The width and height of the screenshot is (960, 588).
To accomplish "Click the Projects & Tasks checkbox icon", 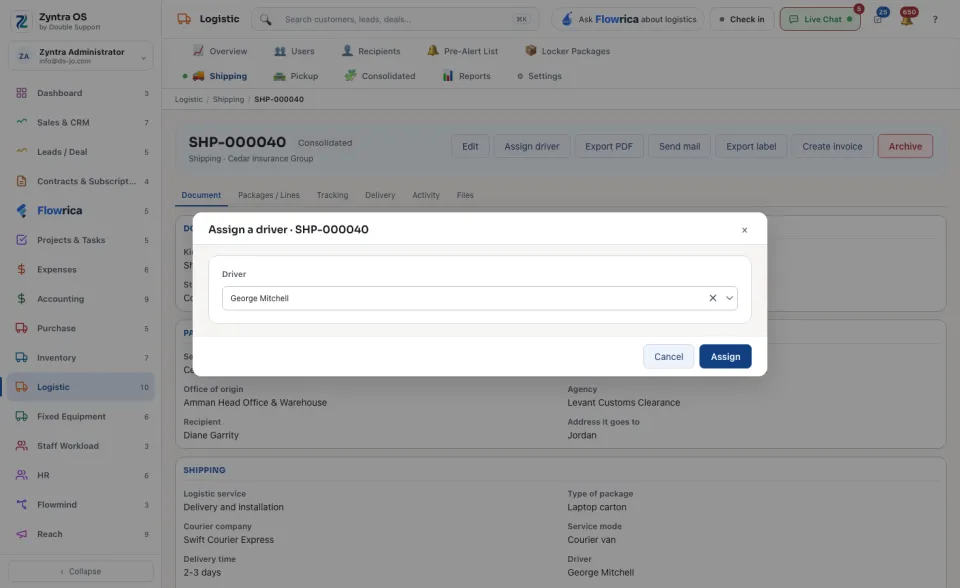I will coord(21,239).
